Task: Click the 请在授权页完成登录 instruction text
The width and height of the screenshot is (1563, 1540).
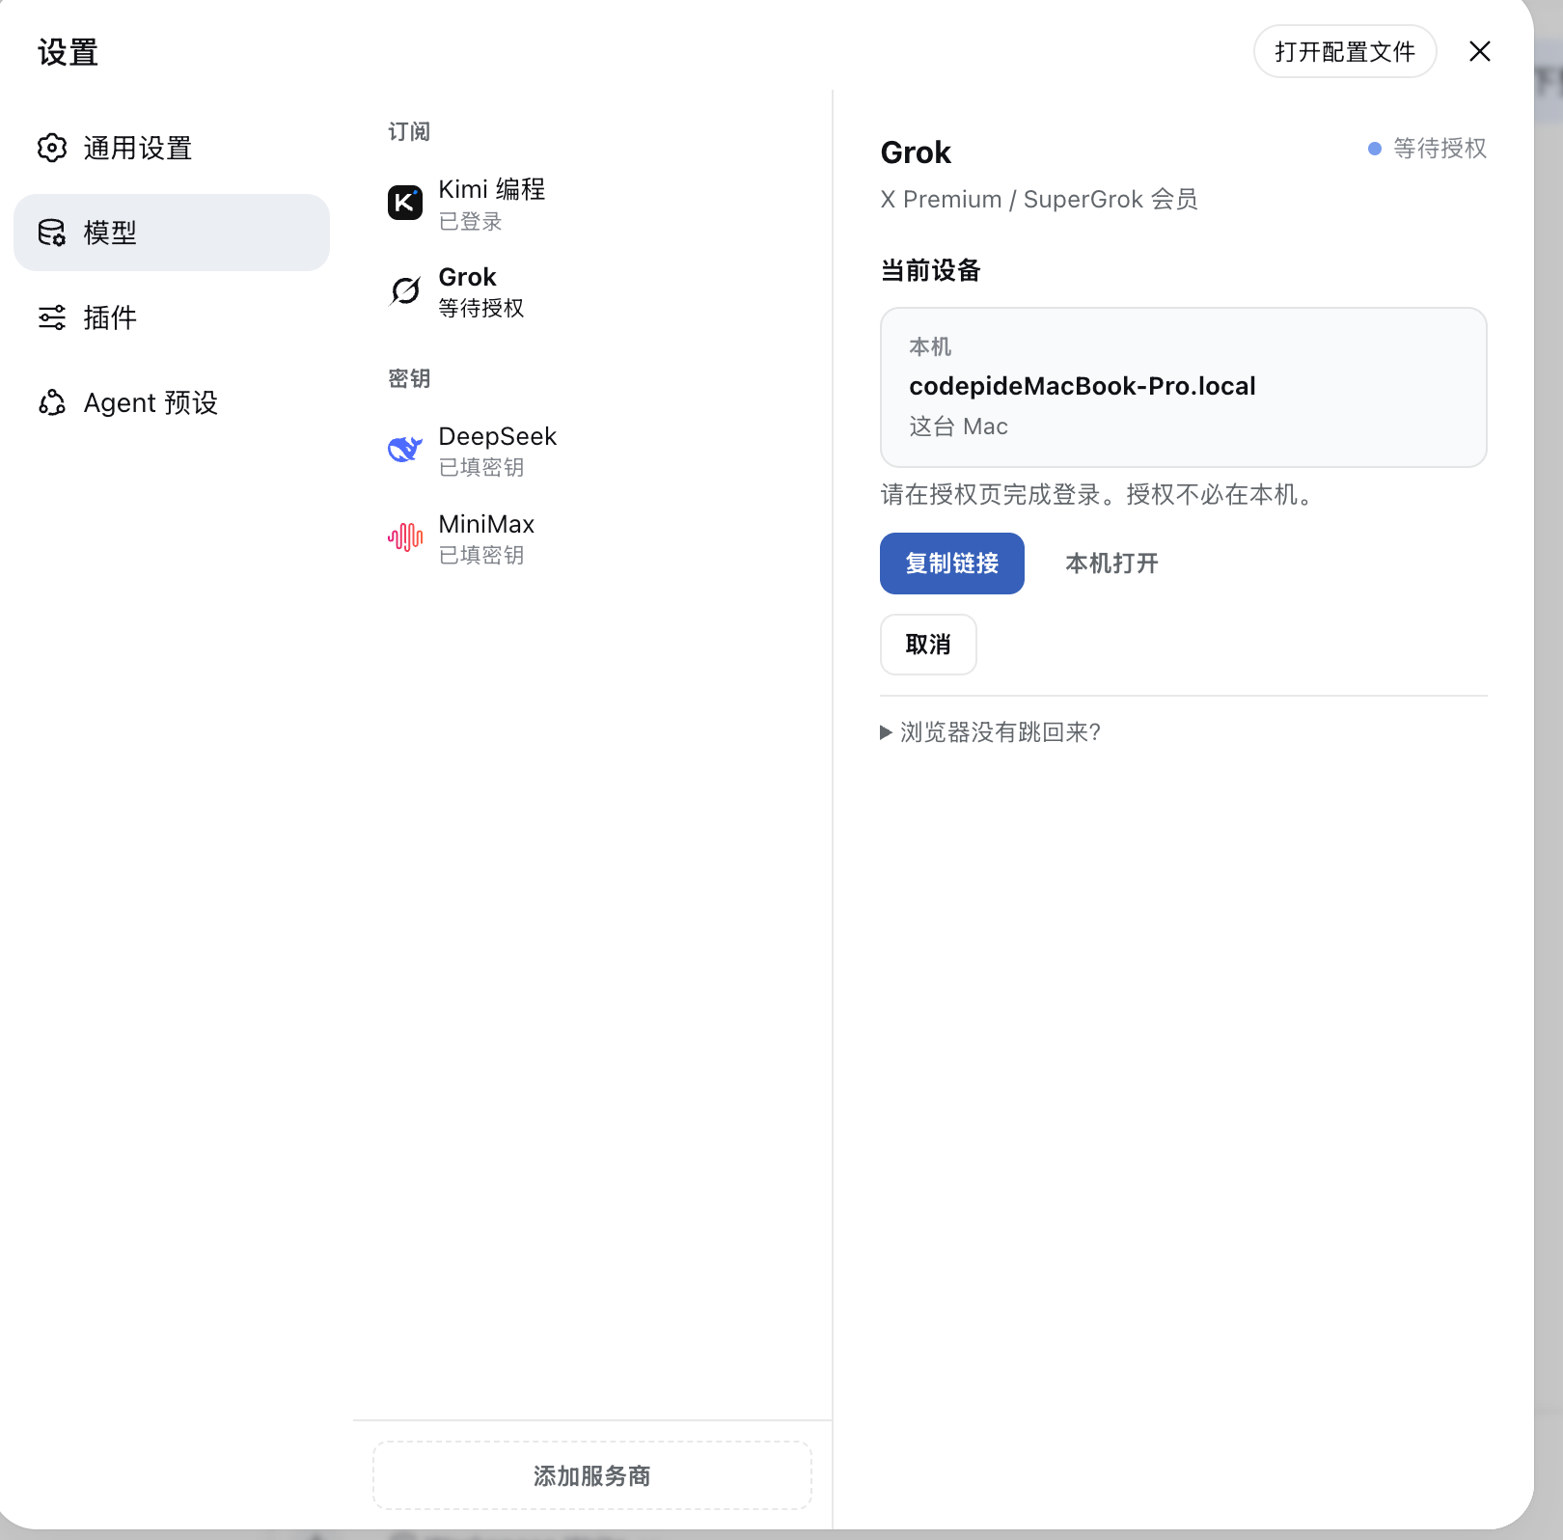Action: click(x=1100, y=494)
